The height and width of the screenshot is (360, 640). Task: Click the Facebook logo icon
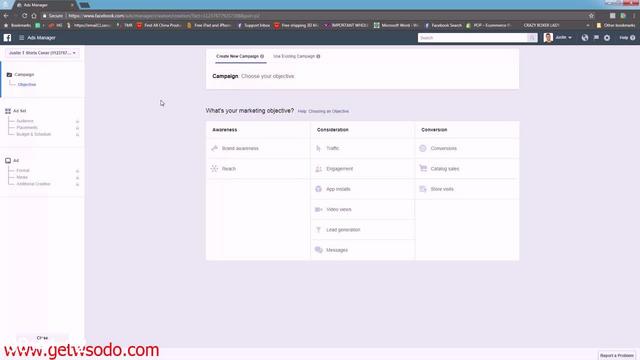pos(7,38)
